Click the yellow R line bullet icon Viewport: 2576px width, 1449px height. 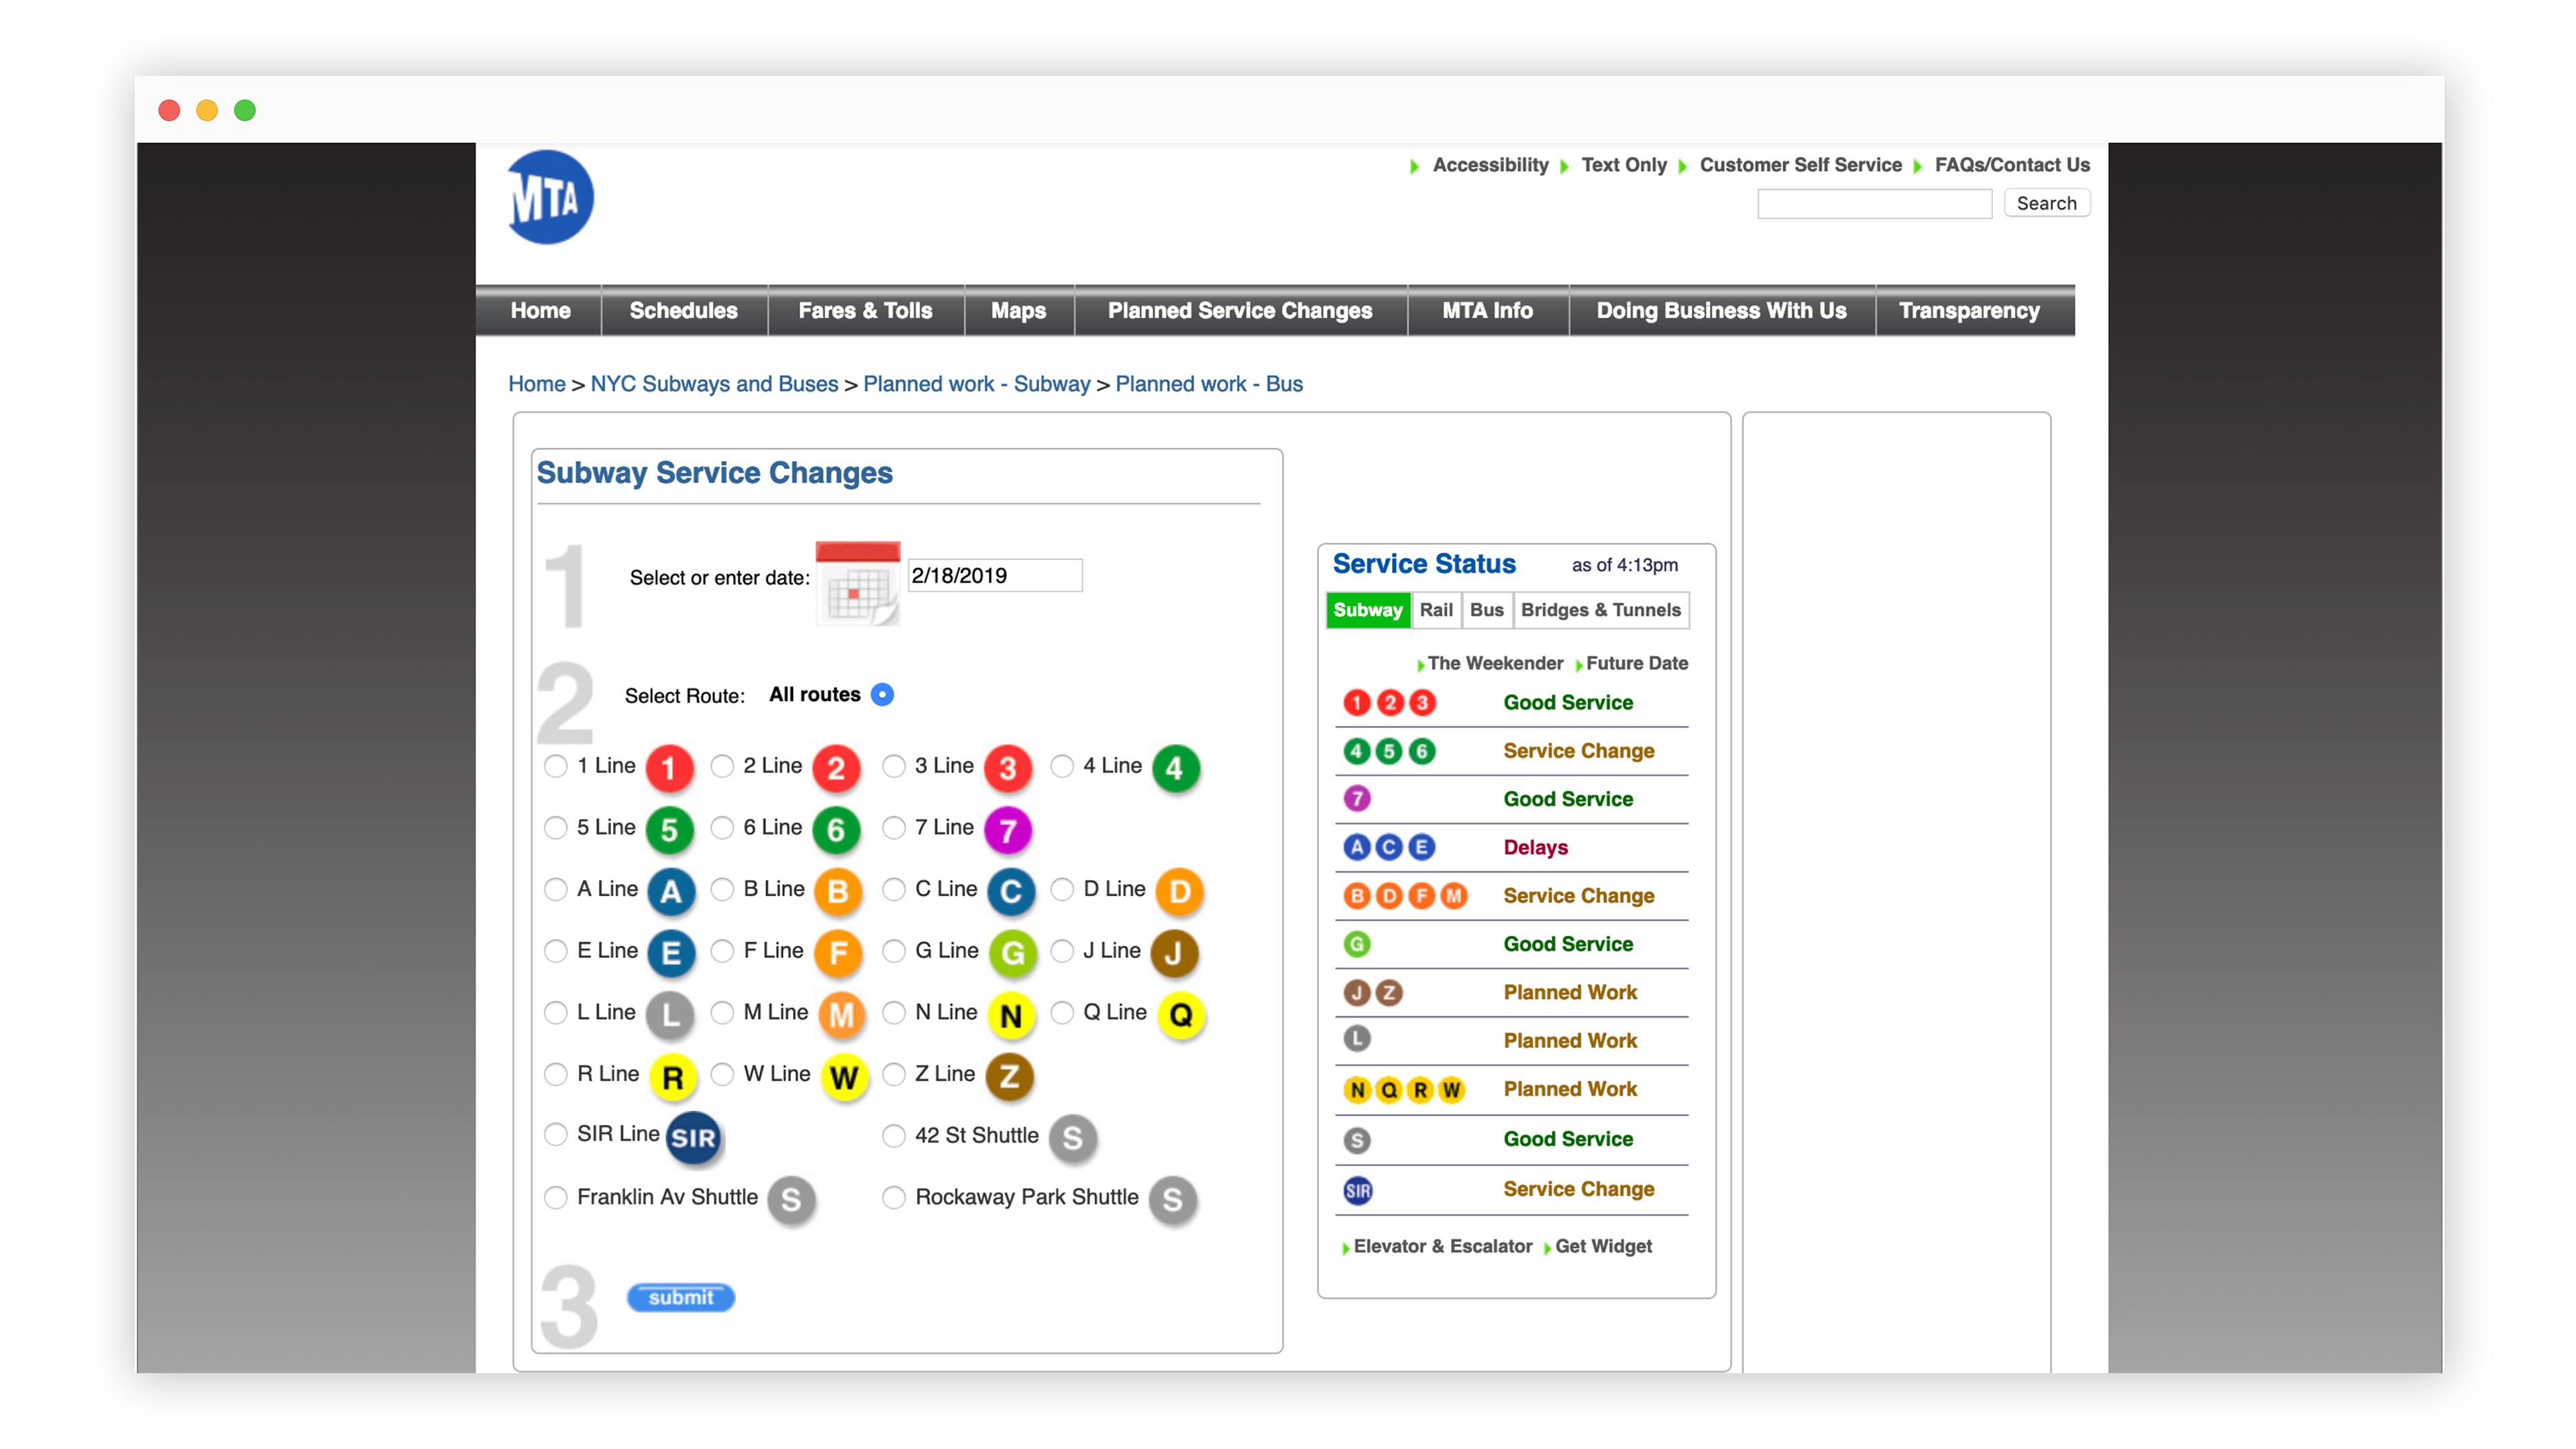click(x=673, y=1077)
